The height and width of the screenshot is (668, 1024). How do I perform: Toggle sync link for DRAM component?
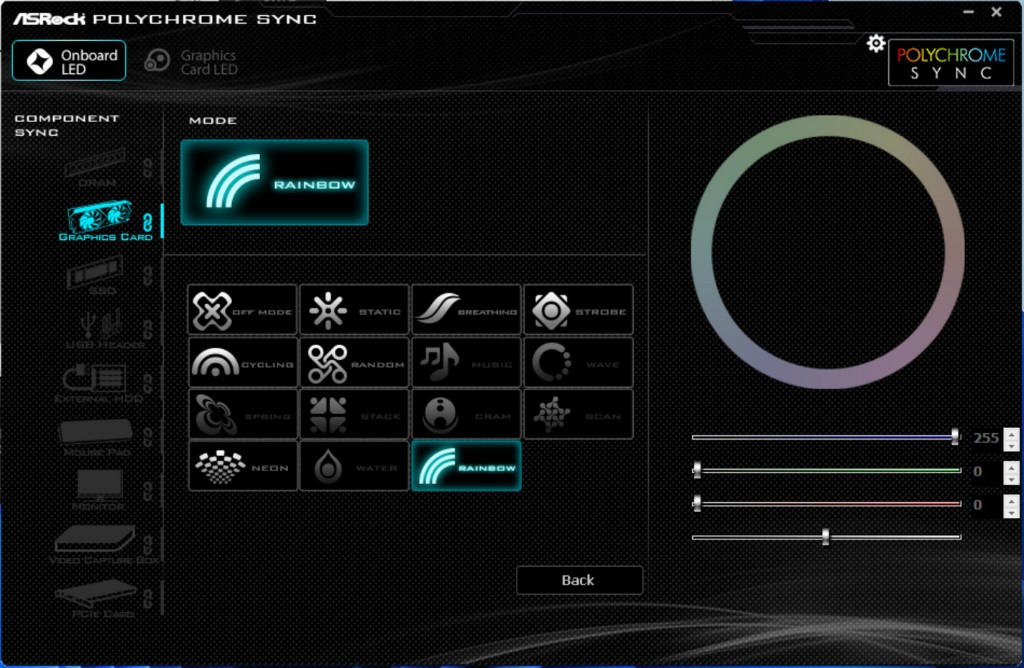(148, 168)
